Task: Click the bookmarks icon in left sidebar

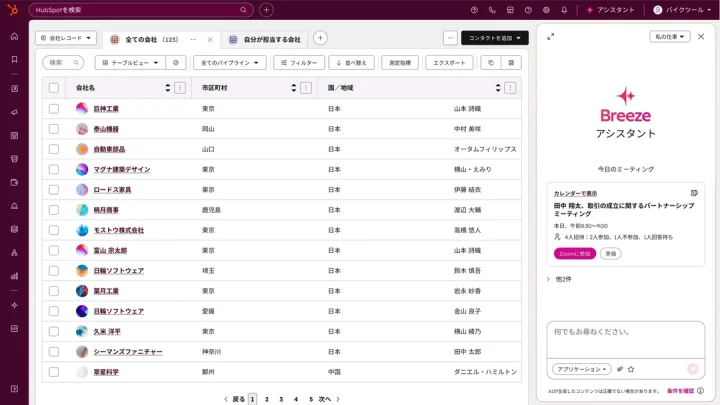Action: pyautogui.click(x=14, y=59)
